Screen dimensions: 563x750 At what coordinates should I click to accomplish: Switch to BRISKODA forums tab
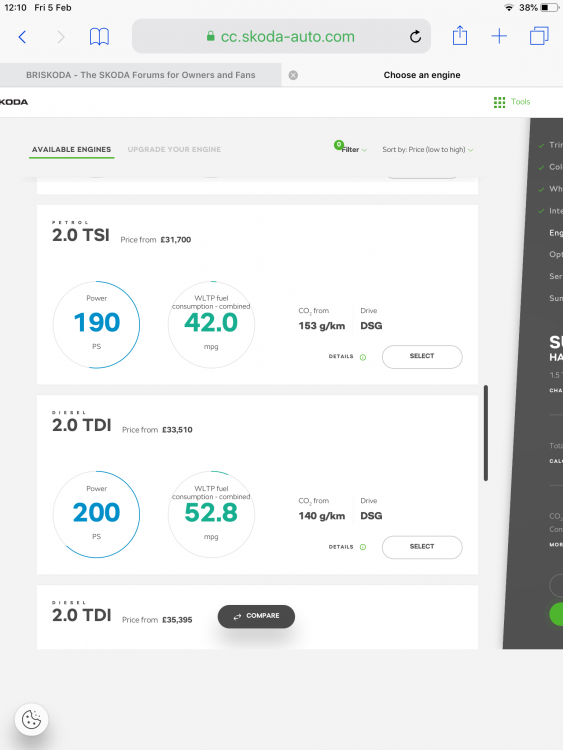click(x=141, y=75)
